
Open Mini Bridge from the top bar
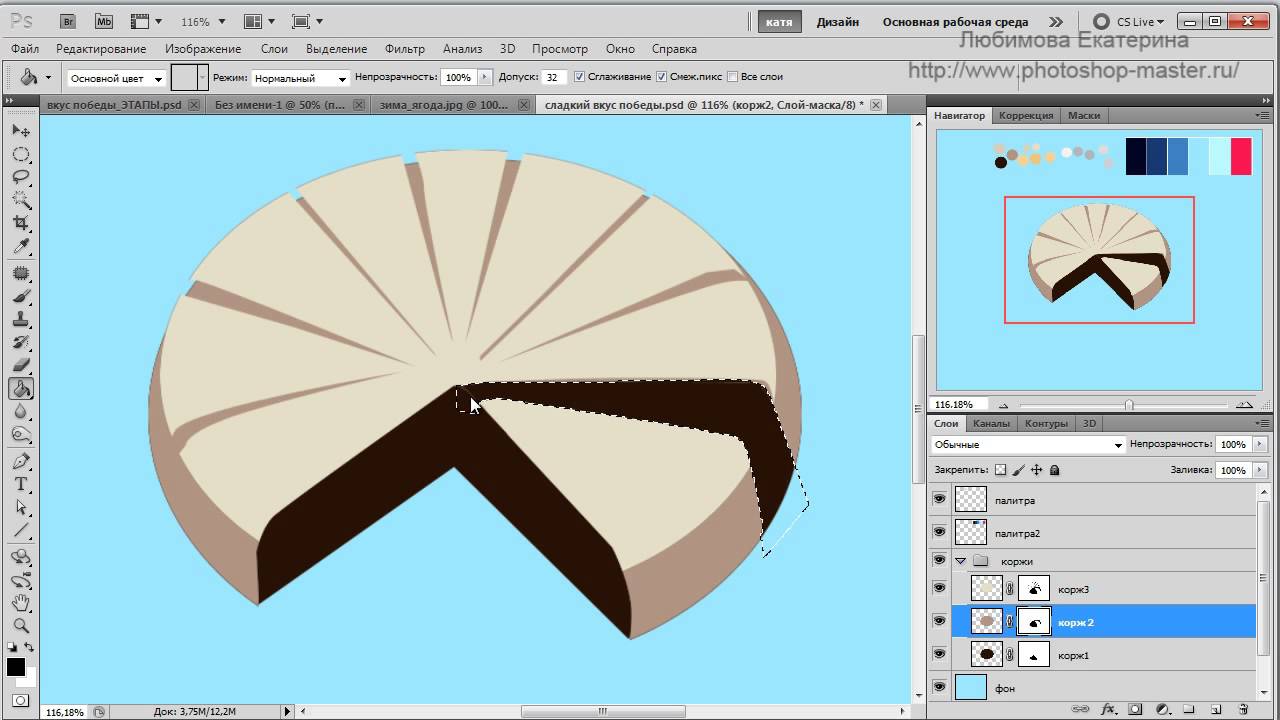[x=103, y=21]
